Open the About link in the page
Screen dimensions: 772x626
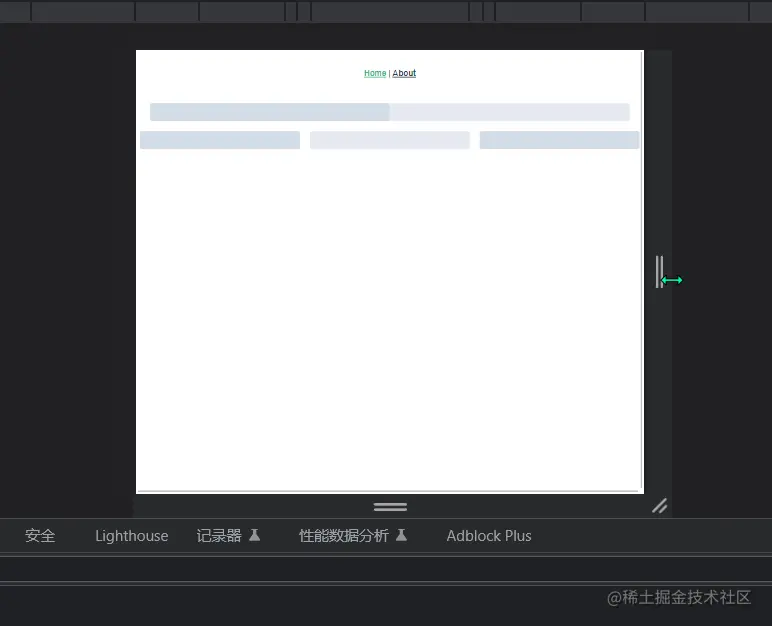tap(404, 73)
